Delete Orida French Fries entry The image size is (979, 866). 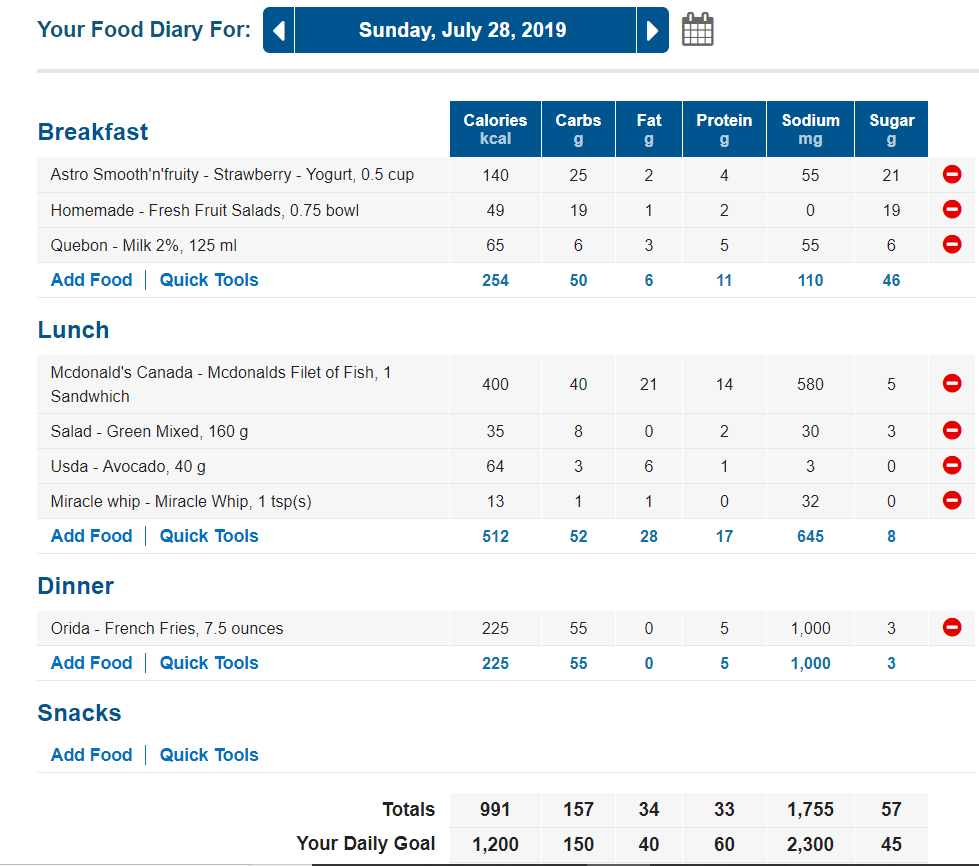[x=952, y=628]
